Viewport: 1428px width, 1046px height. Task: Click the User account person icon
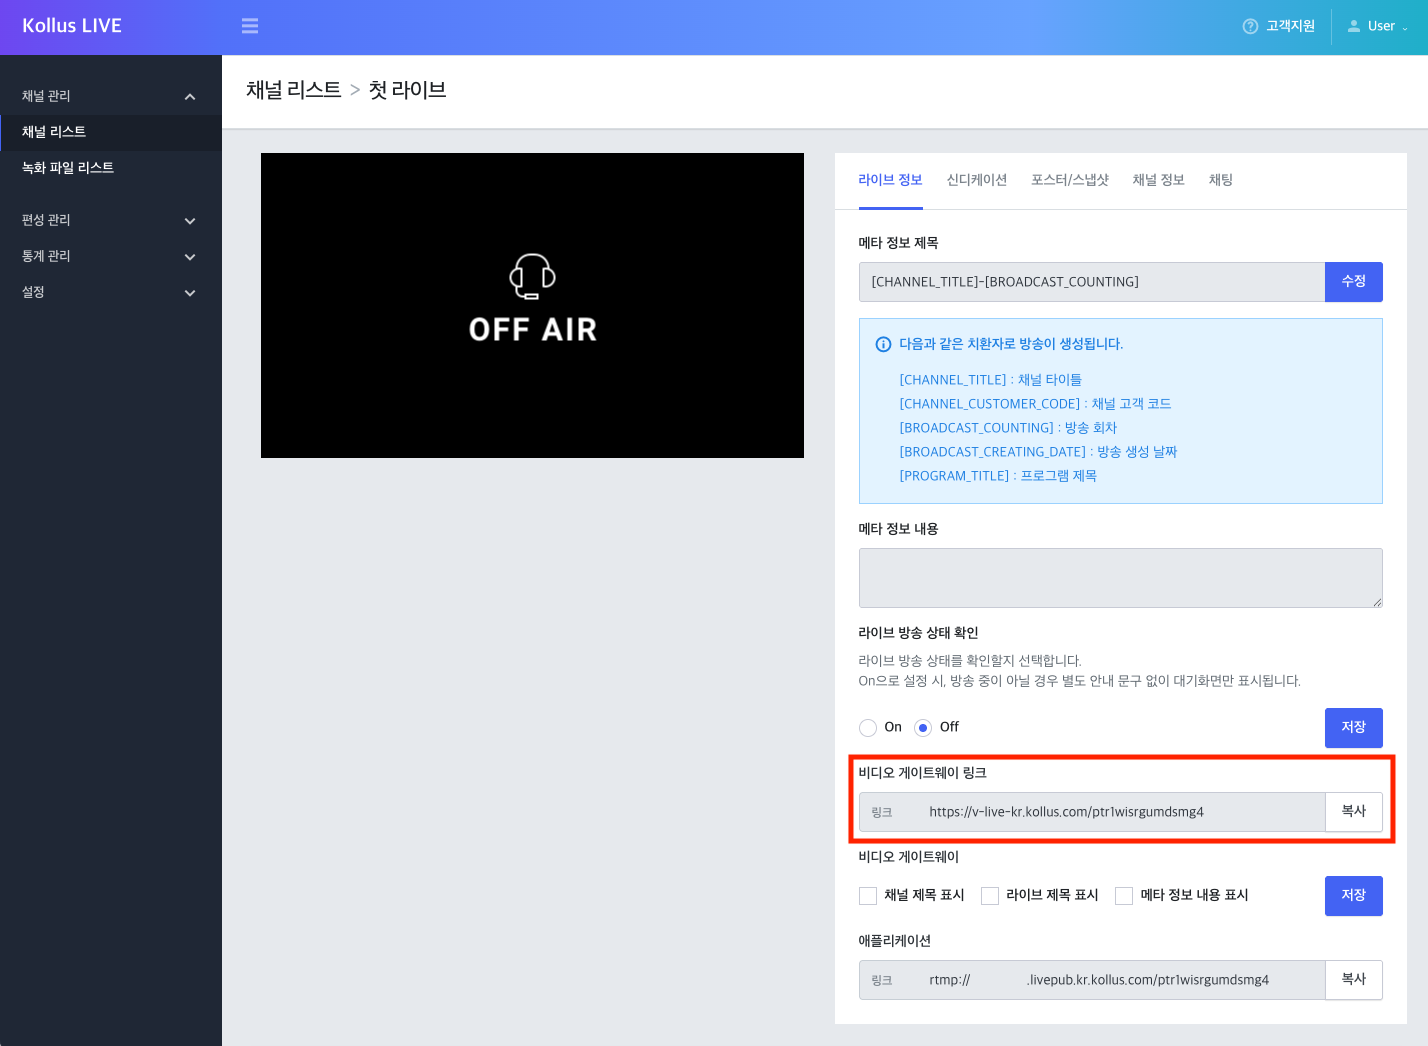(x=1354, y=26)
